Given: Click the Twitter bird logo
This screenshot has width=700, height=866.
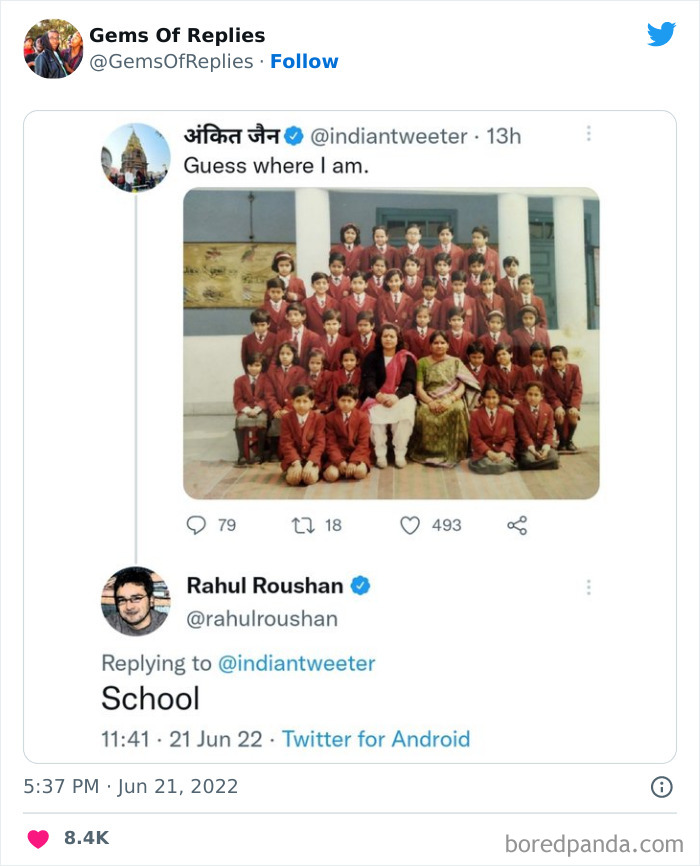Looking at the screenshot, I should tap(661, 34).
